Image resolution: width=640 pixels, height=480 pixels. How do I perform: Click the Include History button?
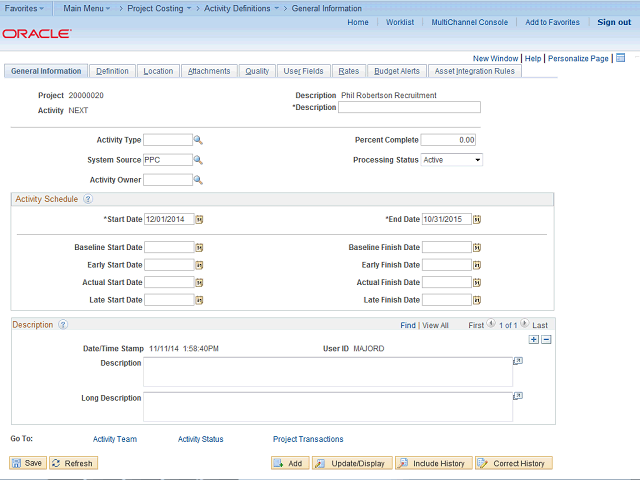pyautogui.click(x=433, y=463)
